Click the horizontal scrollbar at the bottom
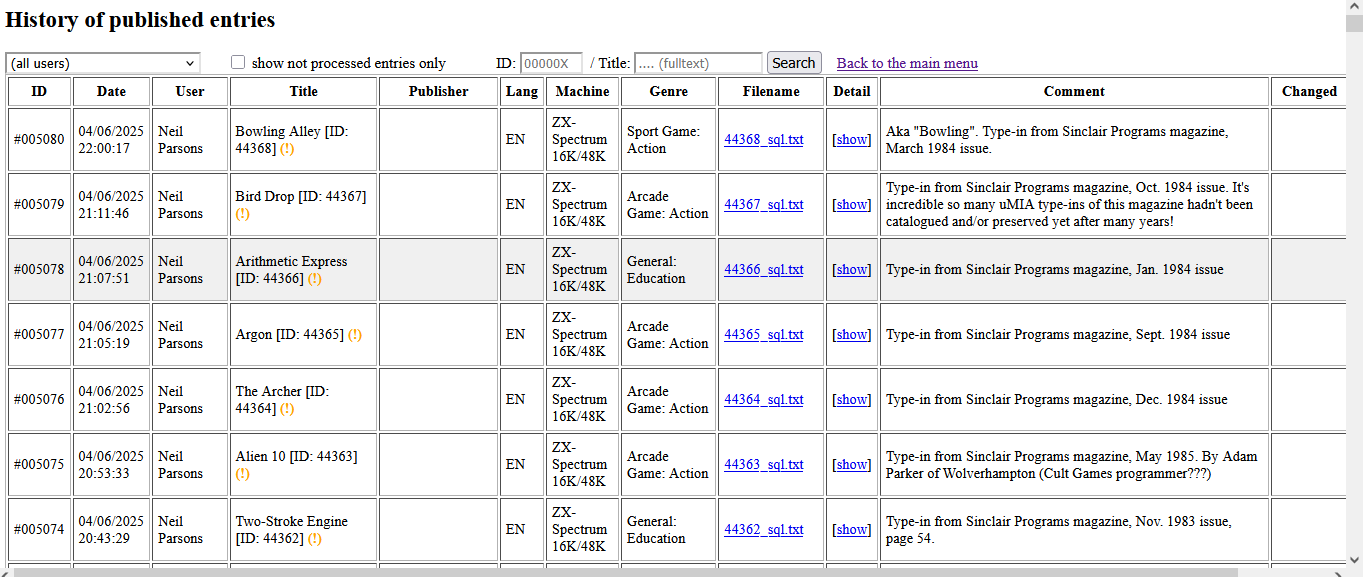The width and height of the screenshot is (1363, 577). [625, 573]
